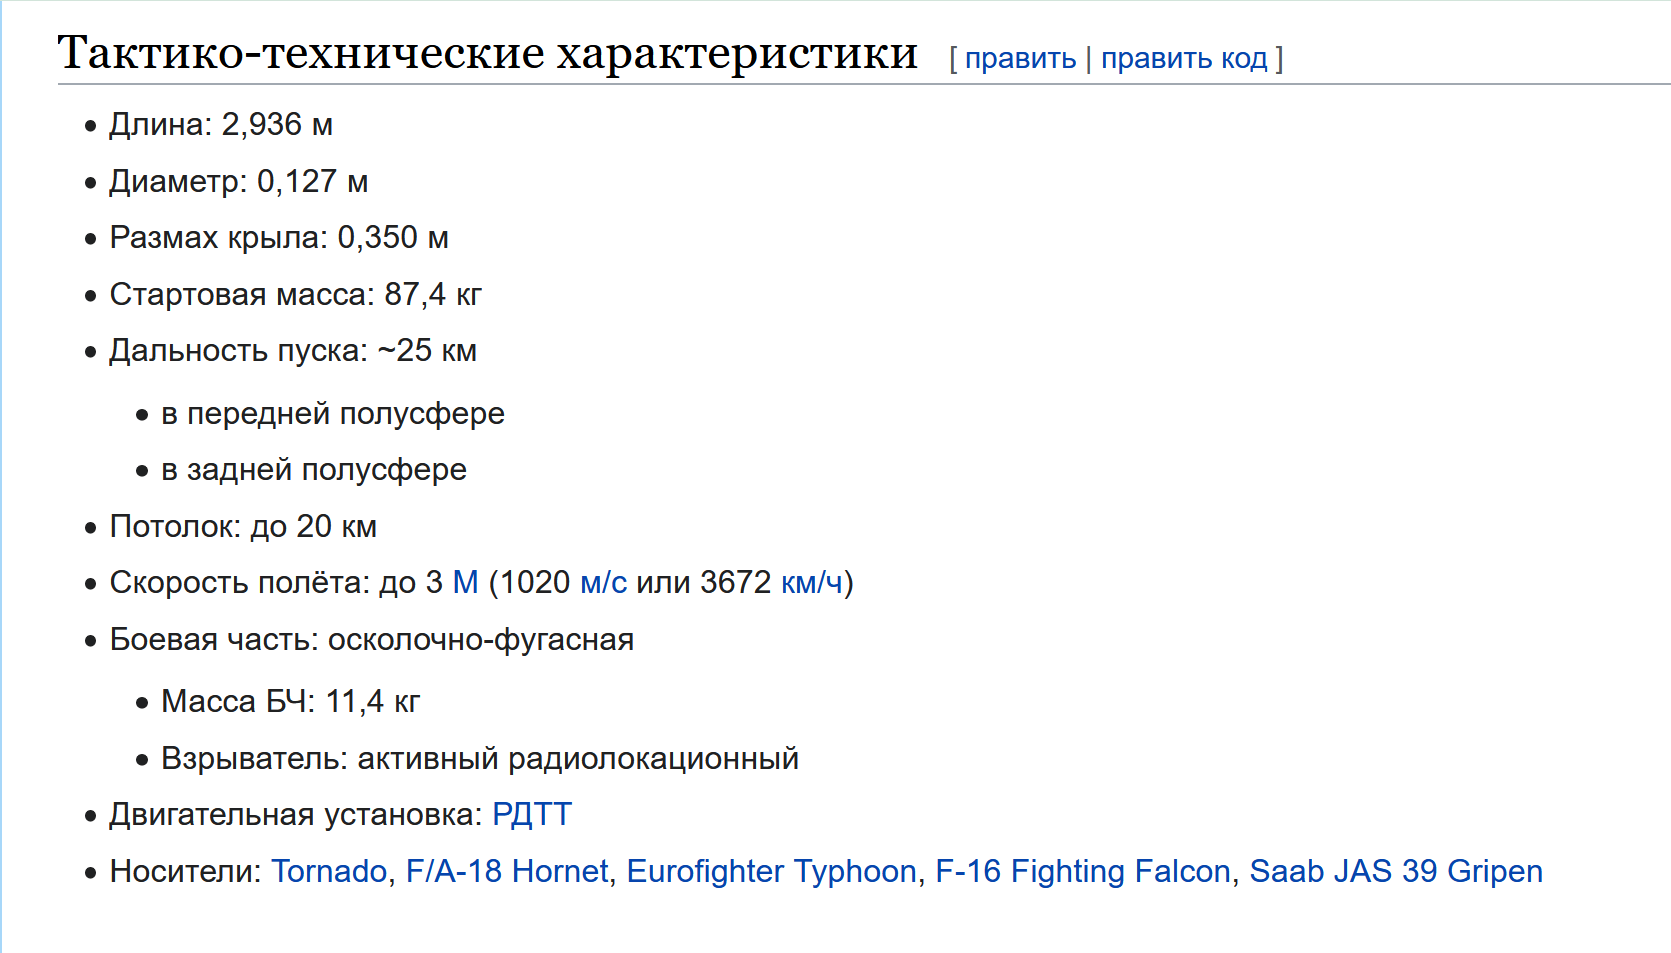The image size is (1671, 953).
Task: Click the 'Потолок: до 20 км' list item
Action: click(243, 527)
